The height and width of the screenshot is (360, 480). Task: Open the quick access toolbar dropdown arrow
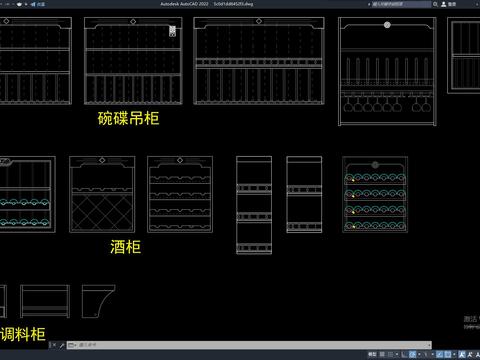26,4
